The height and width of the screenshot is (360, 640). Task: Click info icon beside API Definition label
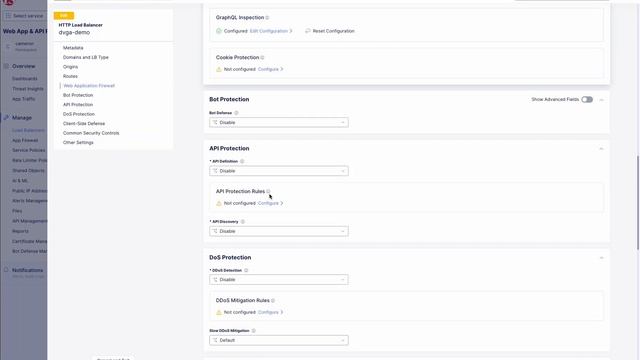click(242, 161)
